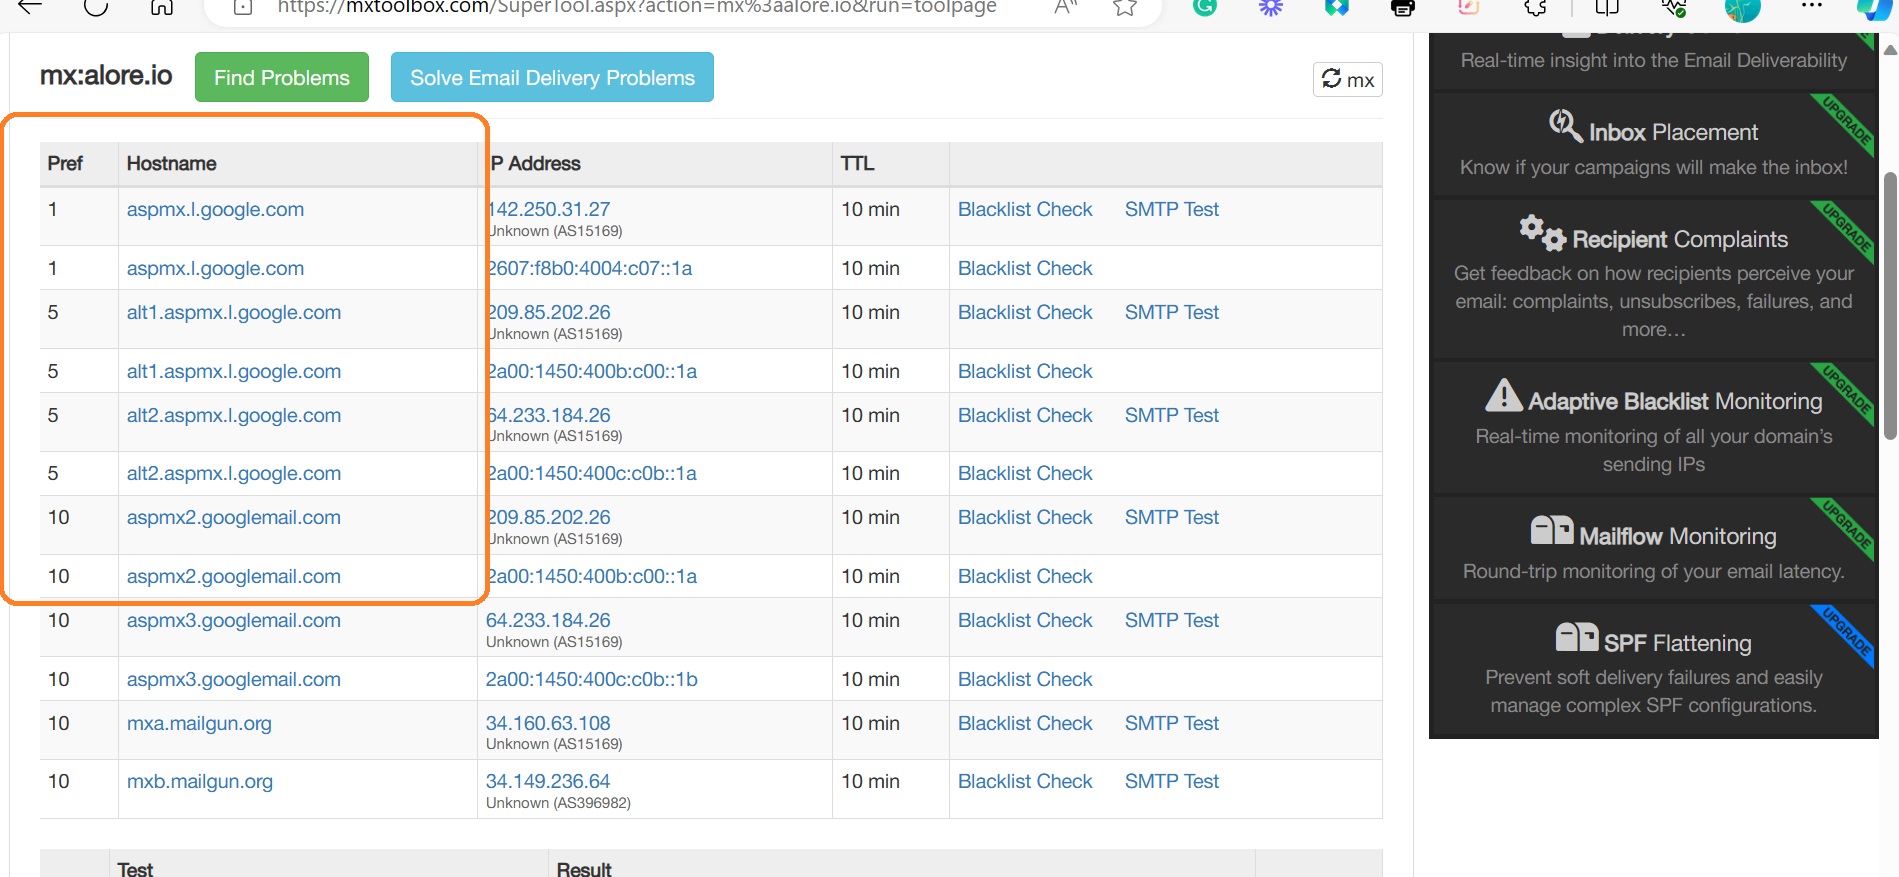Screen dimensions: 1899x877
Task: Open IP address 34.160.63.108
Action: click(x=548, y=723)
